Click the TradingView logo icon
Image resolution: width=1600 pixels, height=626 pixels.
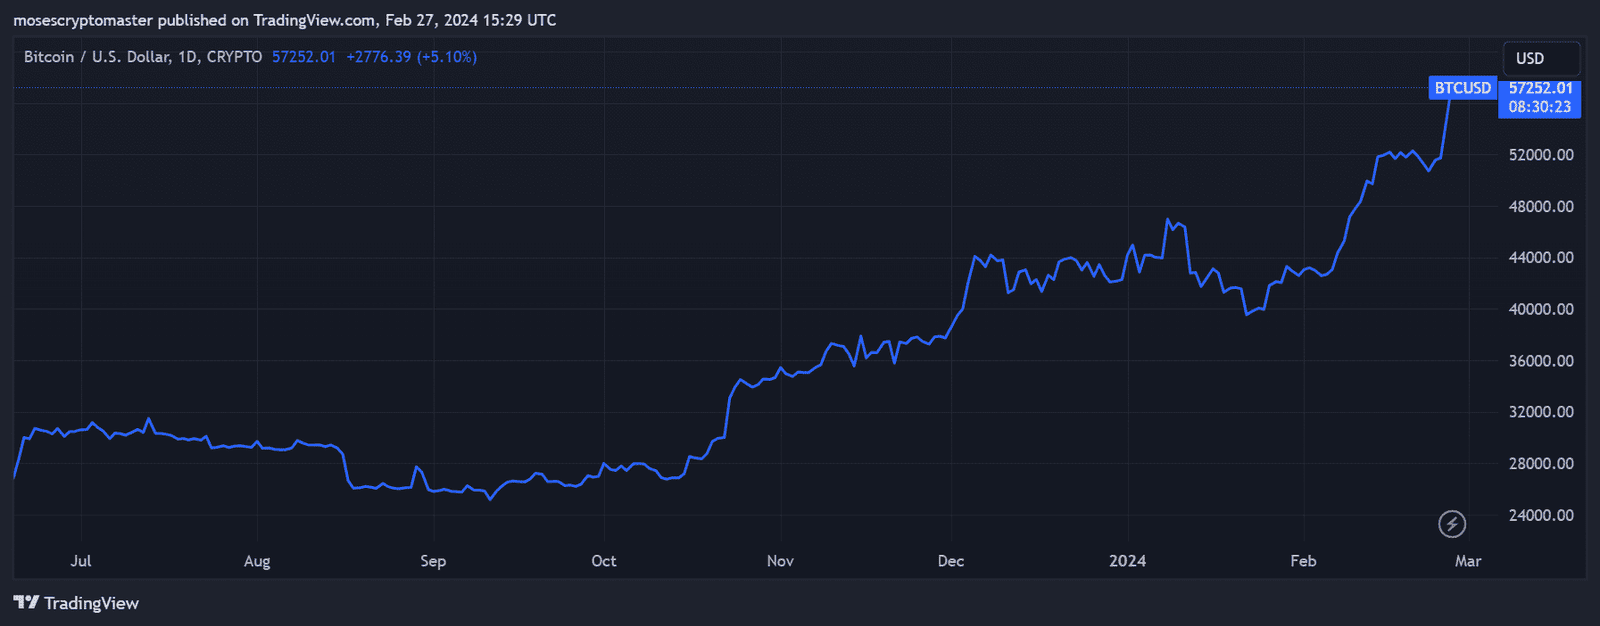coord(26,602)
